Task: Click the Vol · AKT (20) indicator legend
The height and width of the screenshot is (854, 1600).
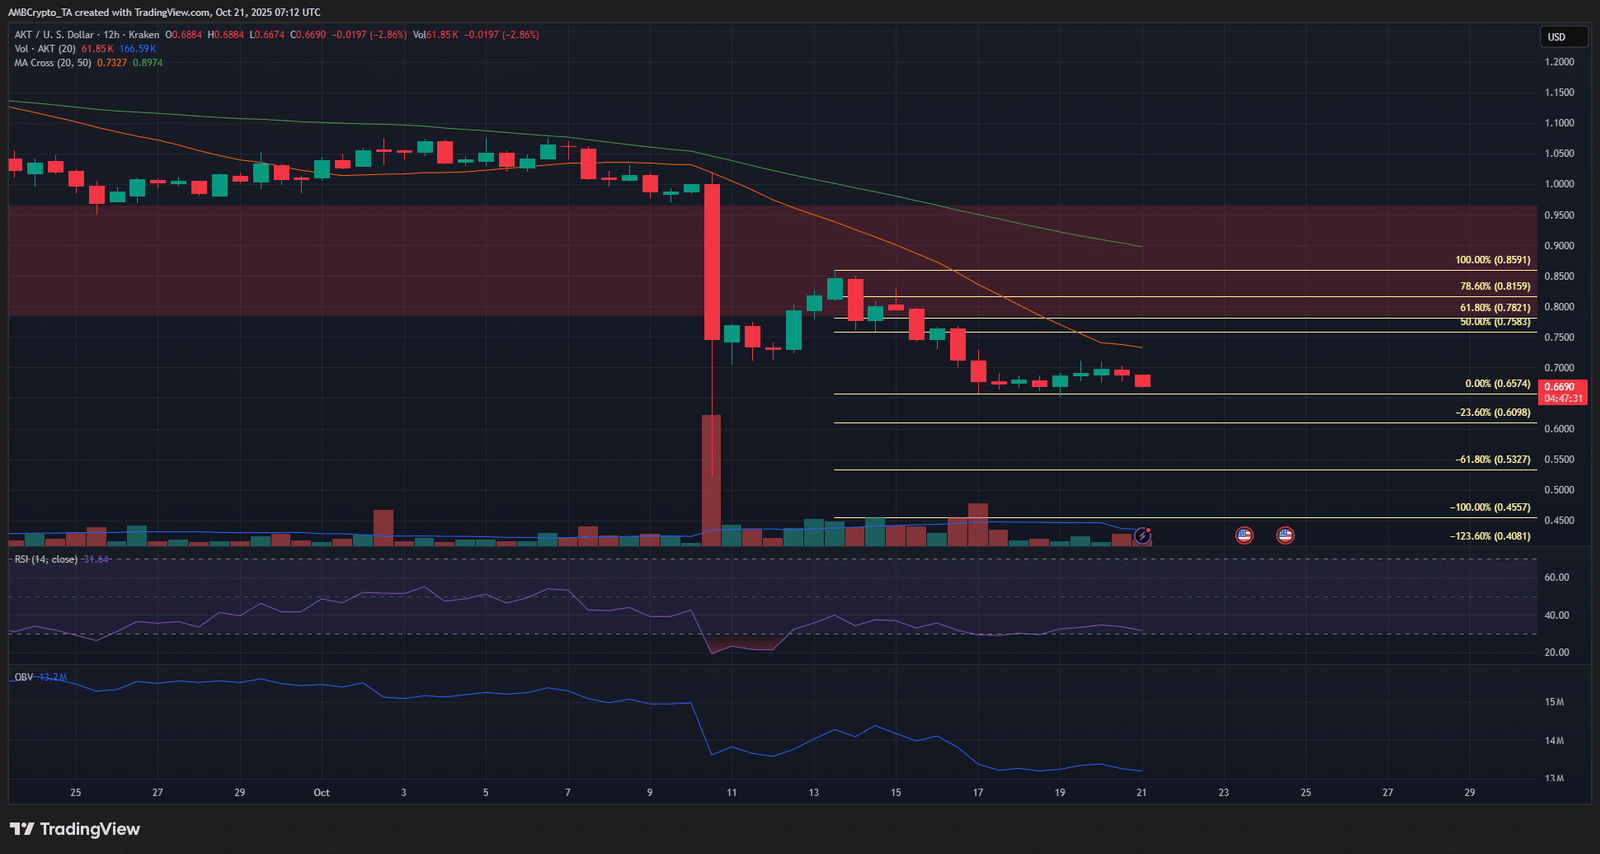Action: [x=45, y=49]
